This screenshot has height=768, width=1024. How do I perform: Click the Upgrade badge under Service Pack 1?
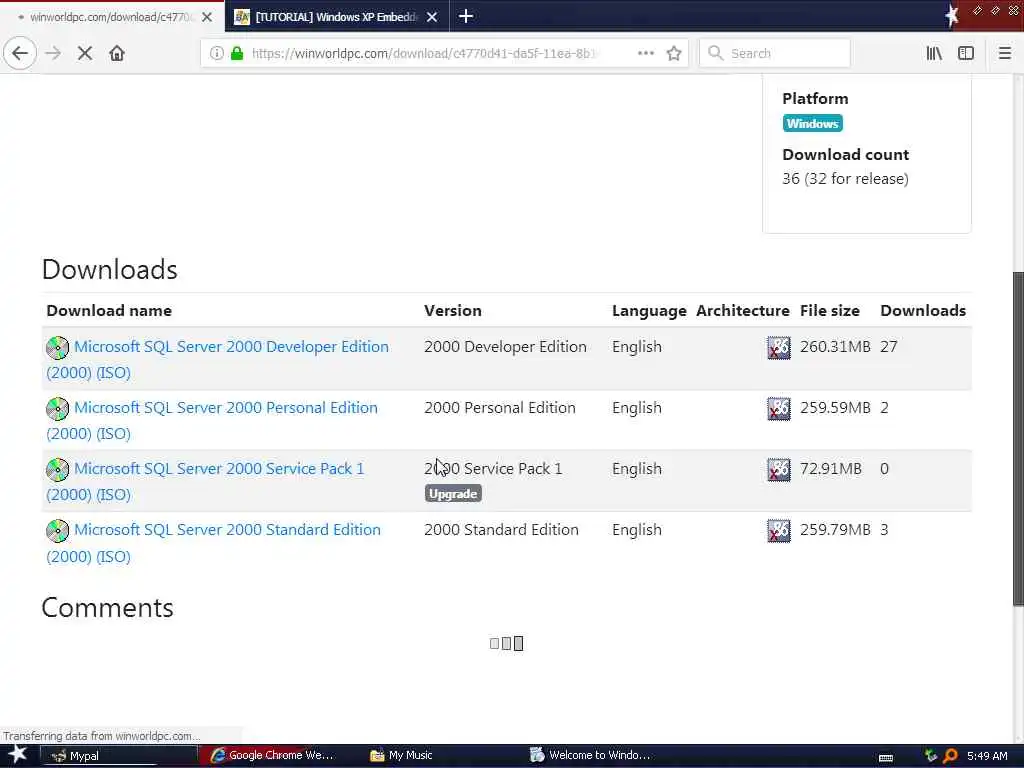tap(453, 494)
